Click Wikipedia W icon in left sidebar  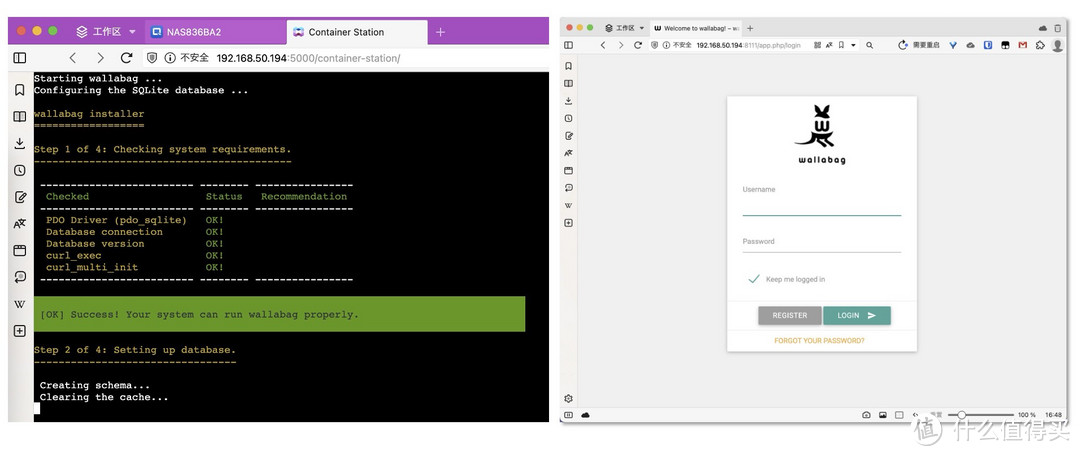point(19,304)
